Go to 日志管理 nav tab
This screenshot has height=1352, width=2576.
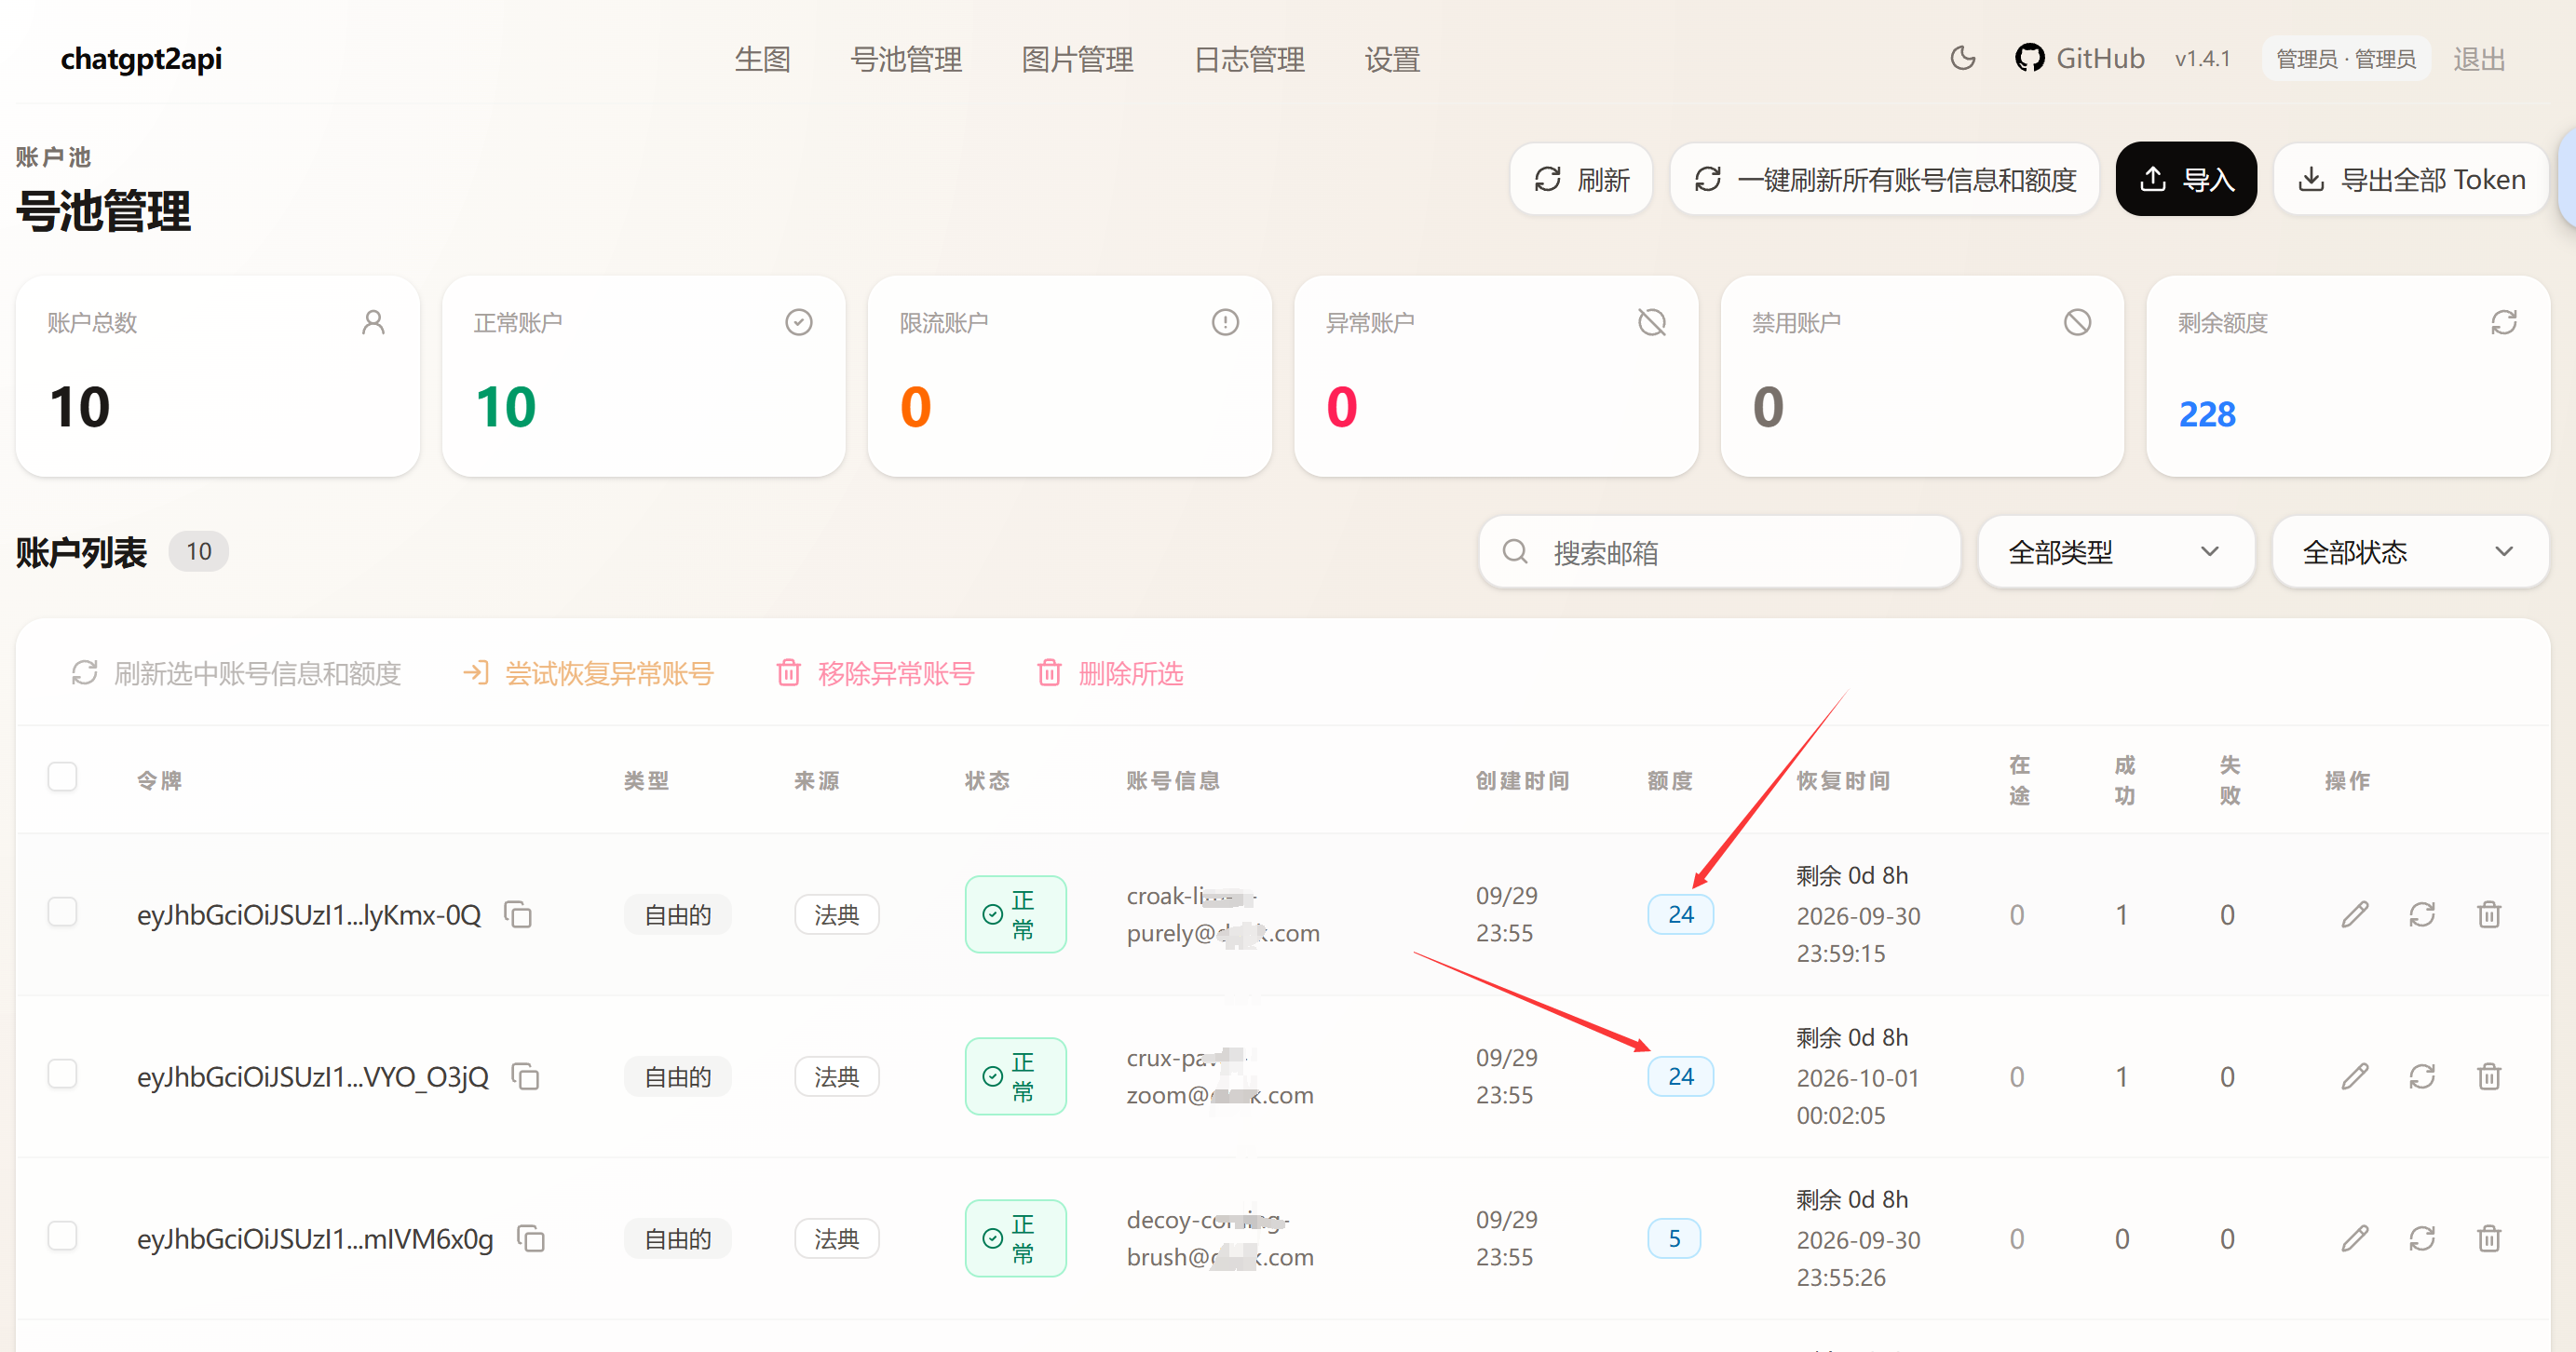[1248, 59]
